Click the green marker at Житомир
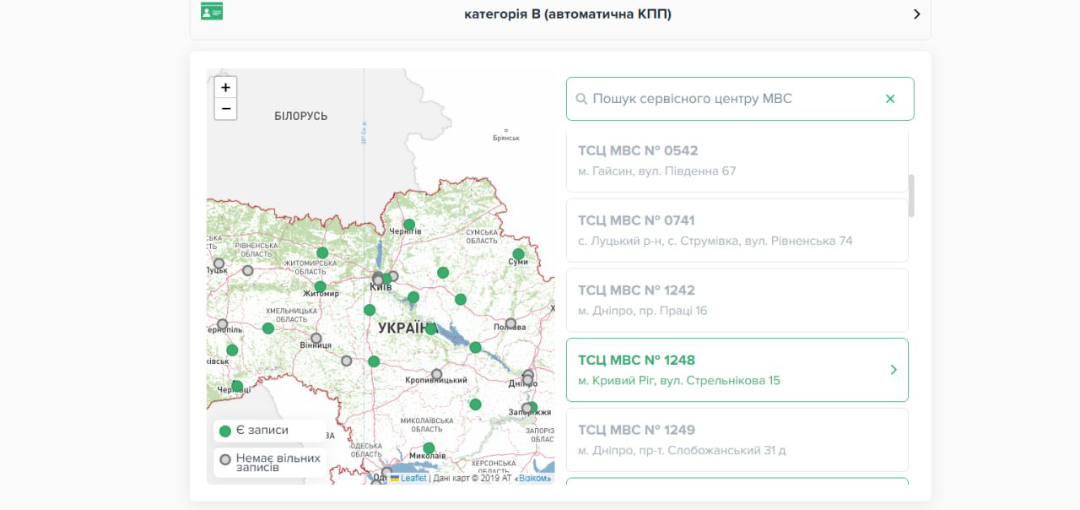Image resolution: width=1080 pixels, height=510 pixels. pos(320,287)
